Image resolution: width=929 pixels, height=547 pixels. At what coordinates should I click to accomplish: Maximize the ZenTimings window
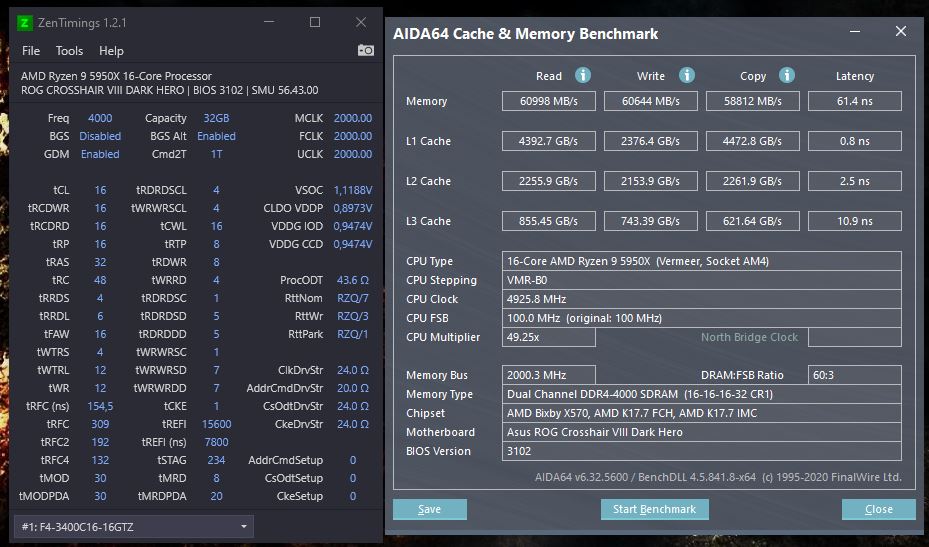(x=315, y=22)
